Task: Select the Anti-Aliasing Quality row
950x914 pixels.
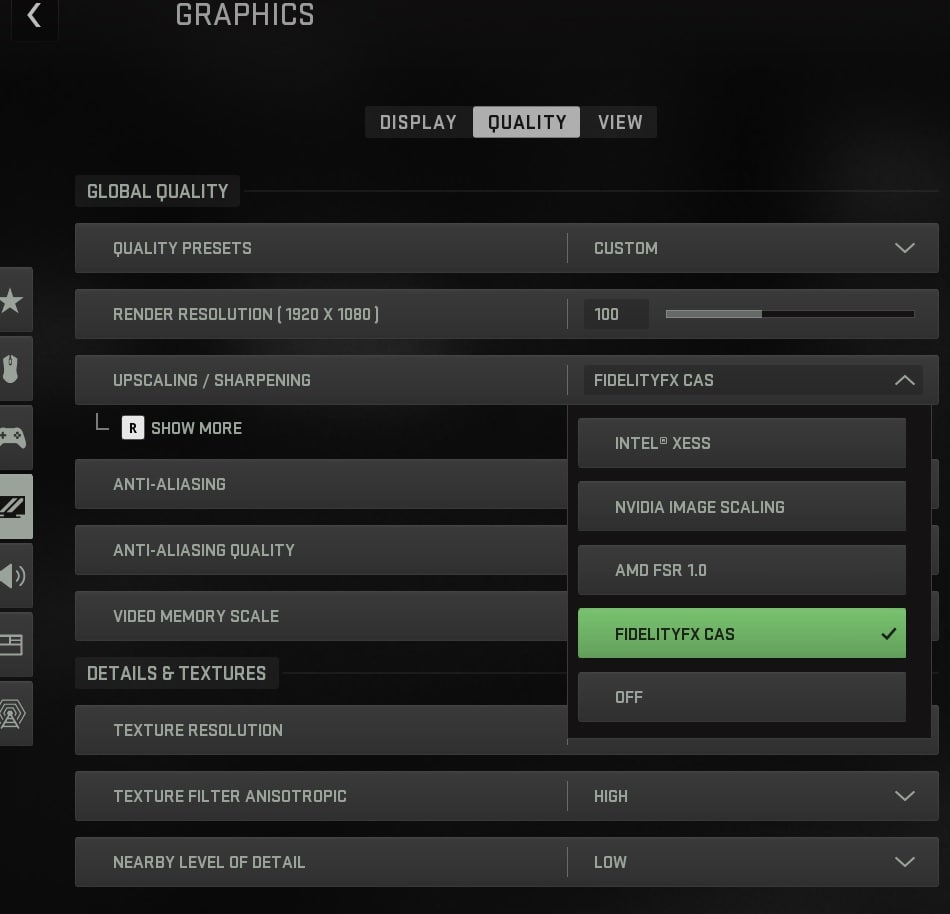Action: pyautogui.click(x=321, y=550)
